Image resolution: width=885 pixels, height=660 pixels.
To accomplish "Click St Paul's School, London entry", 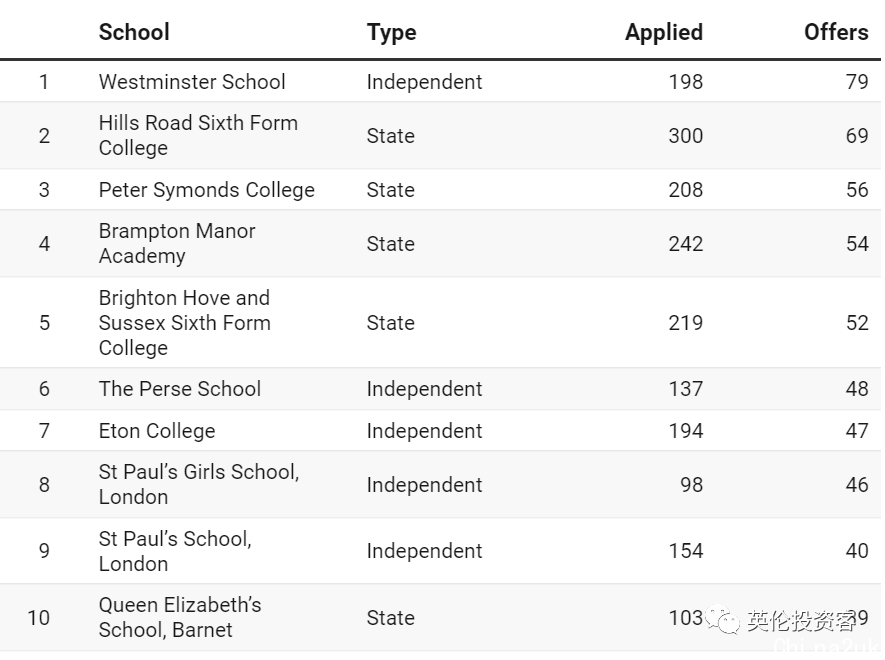I will pos(175,551).
